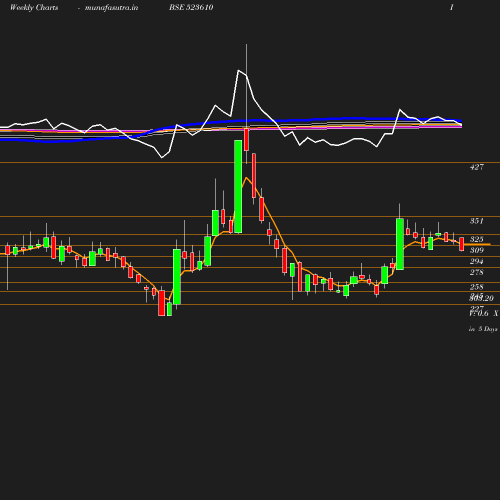Select the 427 price level label
The height and width of the screenshot is (500, 500).
[x=477, y=167]
